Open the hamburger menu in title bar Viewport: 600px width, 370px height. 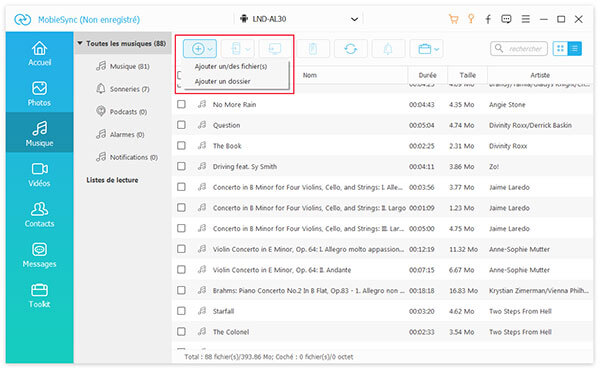526,19
